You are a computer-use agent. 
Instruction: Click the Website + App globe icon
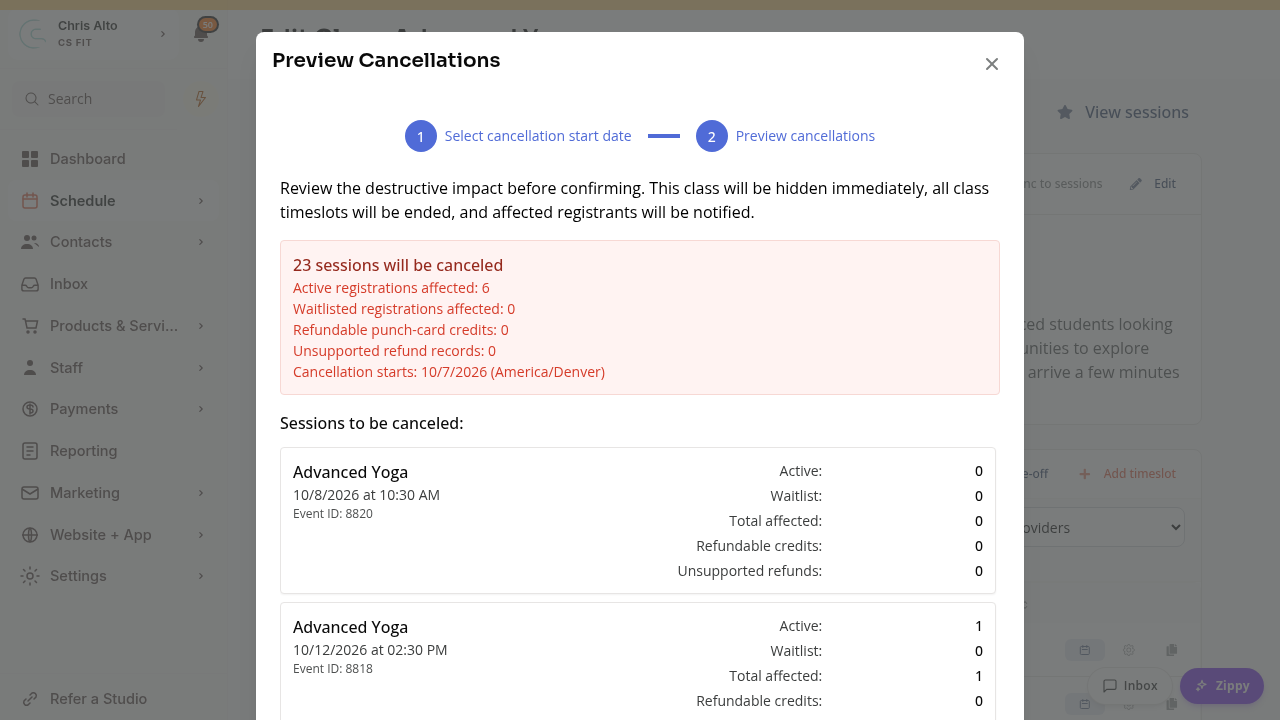point(30,535)
